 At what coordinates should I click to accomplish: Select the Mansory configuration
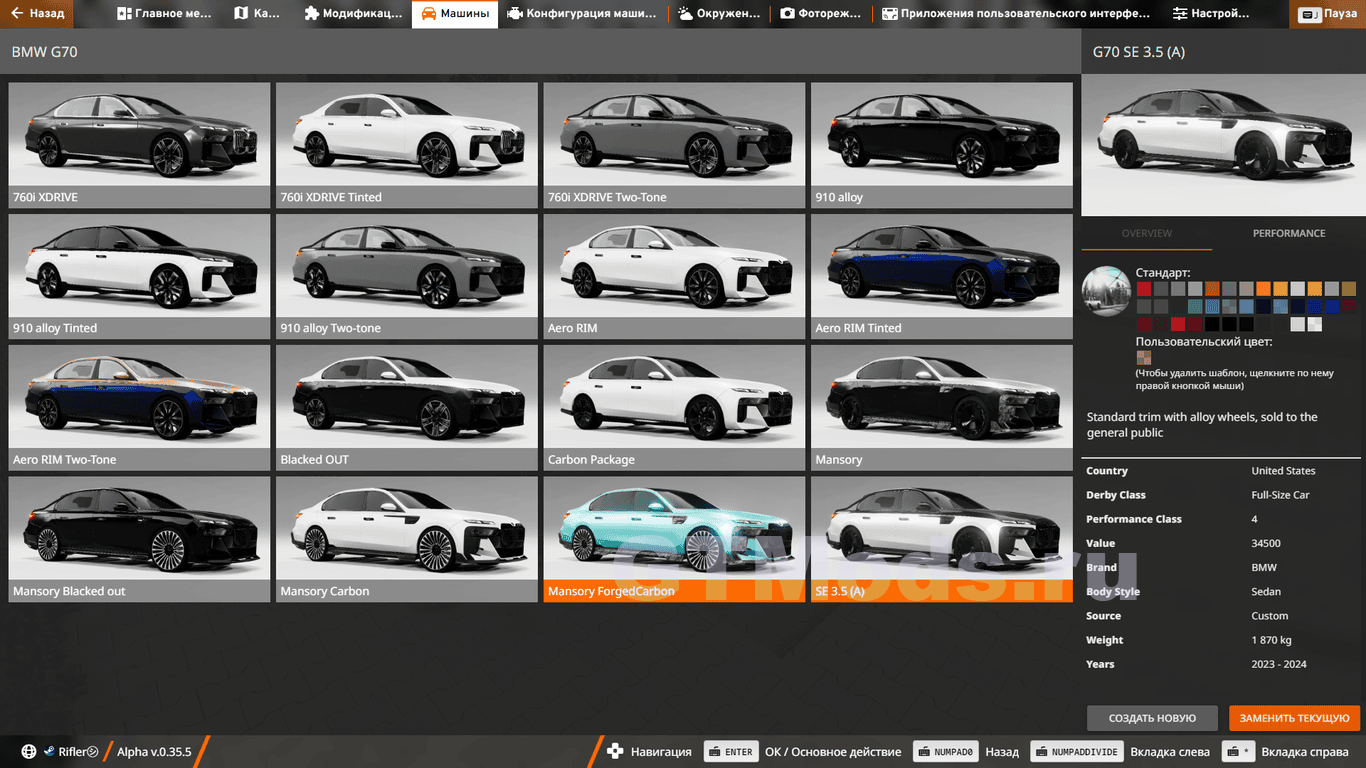(942, 407)
